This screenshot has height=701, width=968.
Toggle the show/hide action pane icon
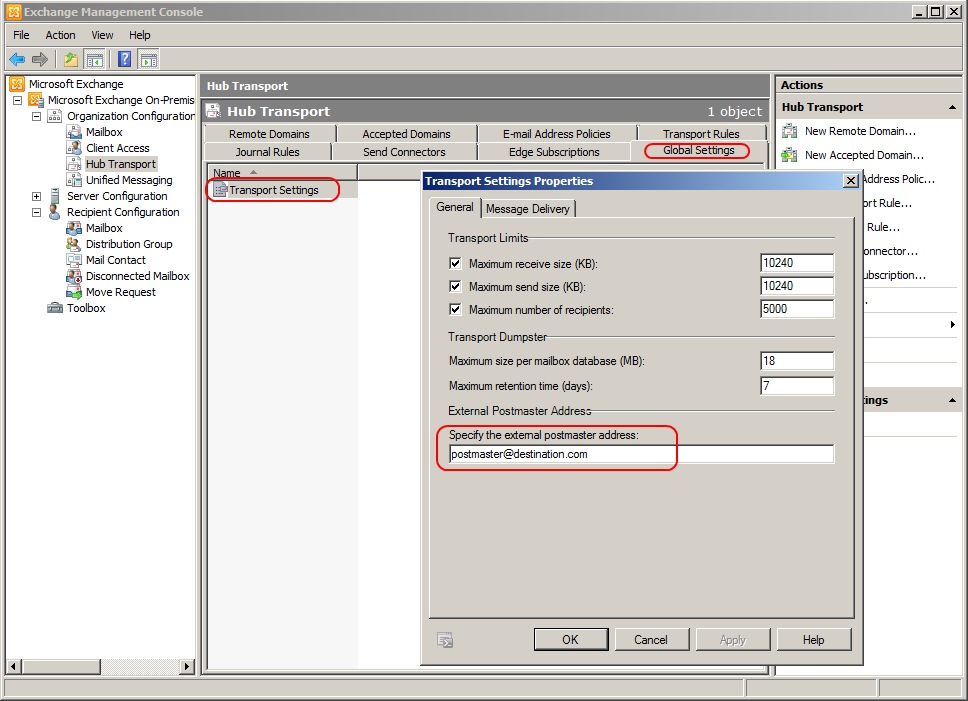click(x=149, y=59)
